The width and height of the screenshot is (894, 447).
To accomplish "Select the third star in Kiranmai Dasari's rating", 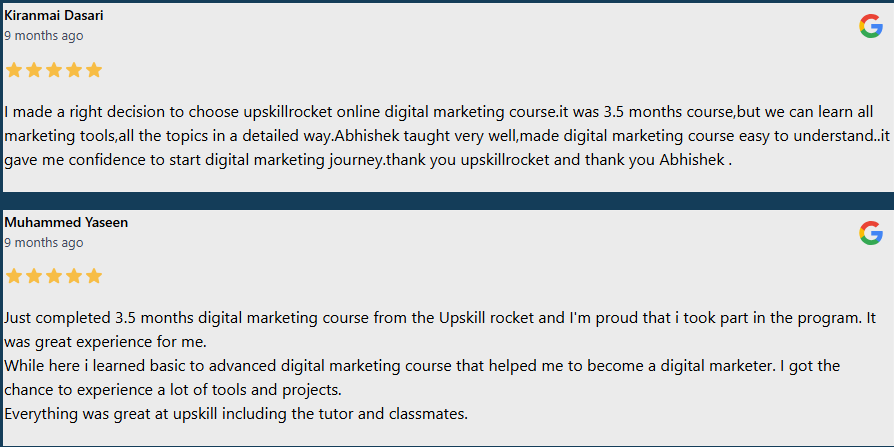I will [54, 70].
